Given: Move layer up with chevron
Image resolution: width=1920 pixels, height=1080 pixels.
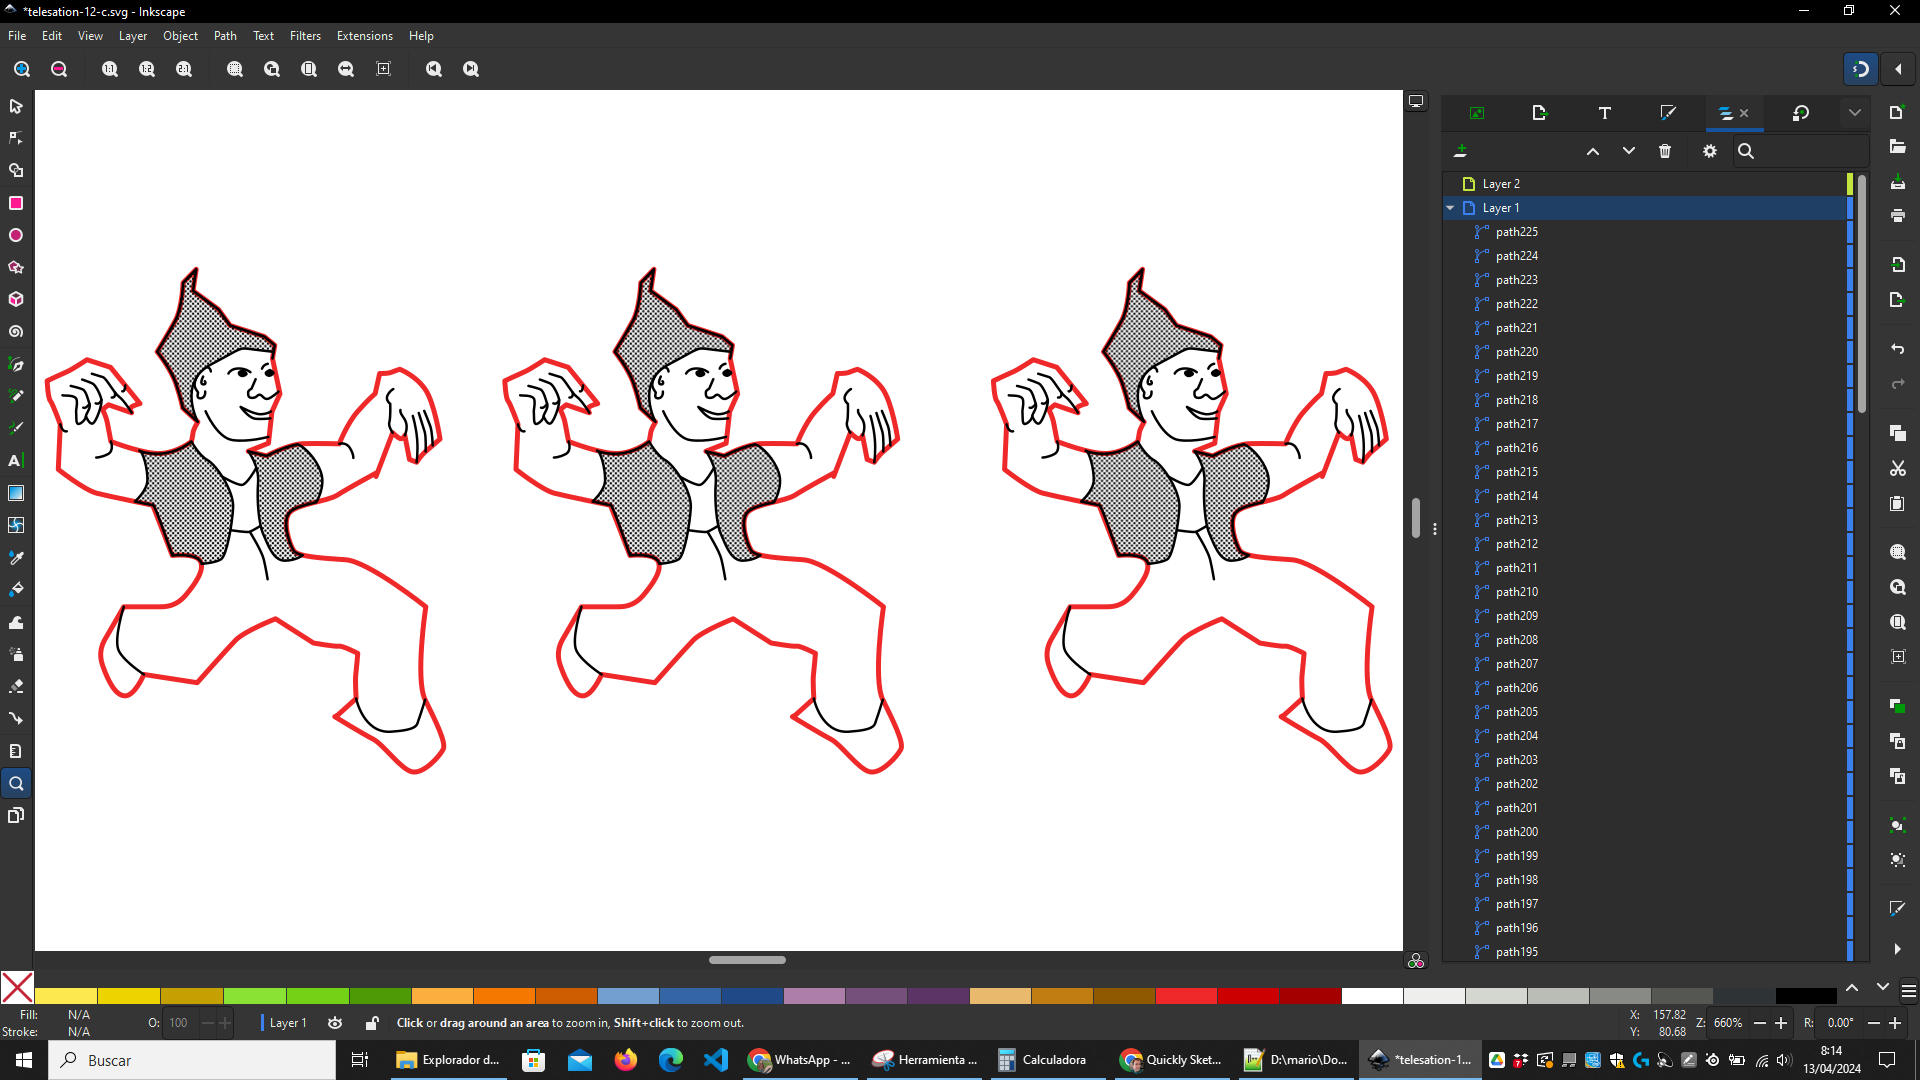Looking at the screenshot, I should (1593, 151).
